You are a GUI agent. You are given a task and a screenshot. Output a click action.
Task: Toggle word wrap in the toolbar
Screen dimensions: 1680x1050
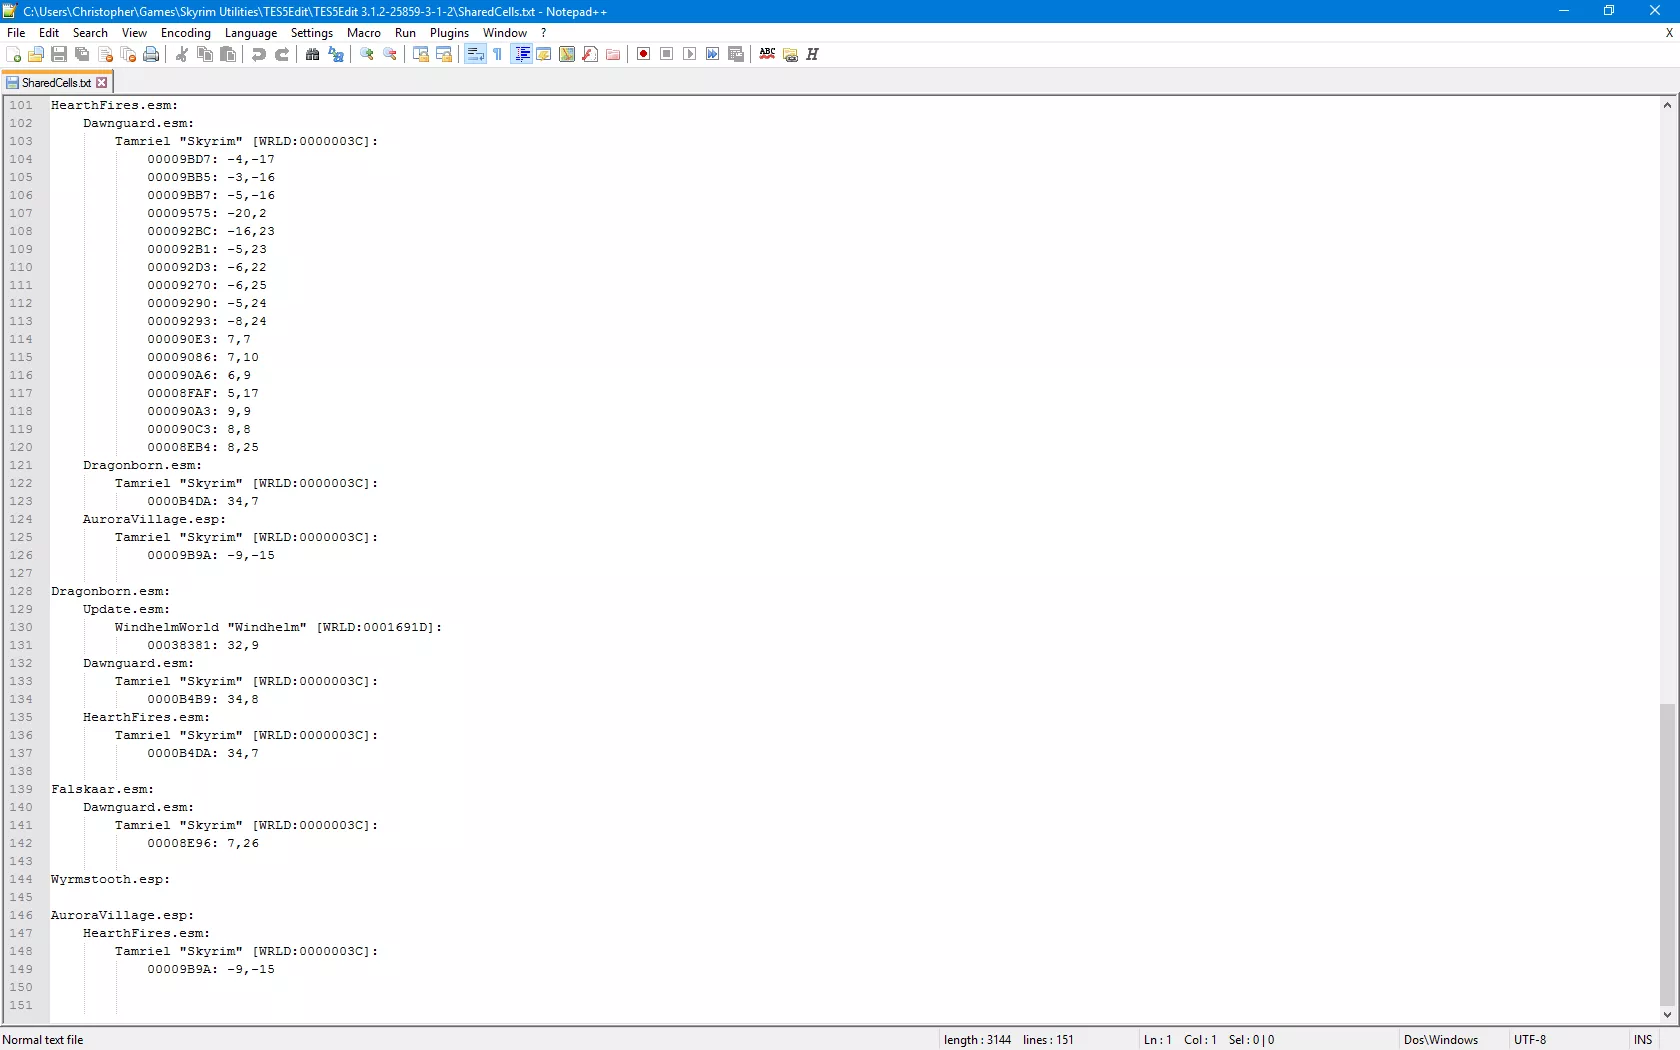[475, 54]
